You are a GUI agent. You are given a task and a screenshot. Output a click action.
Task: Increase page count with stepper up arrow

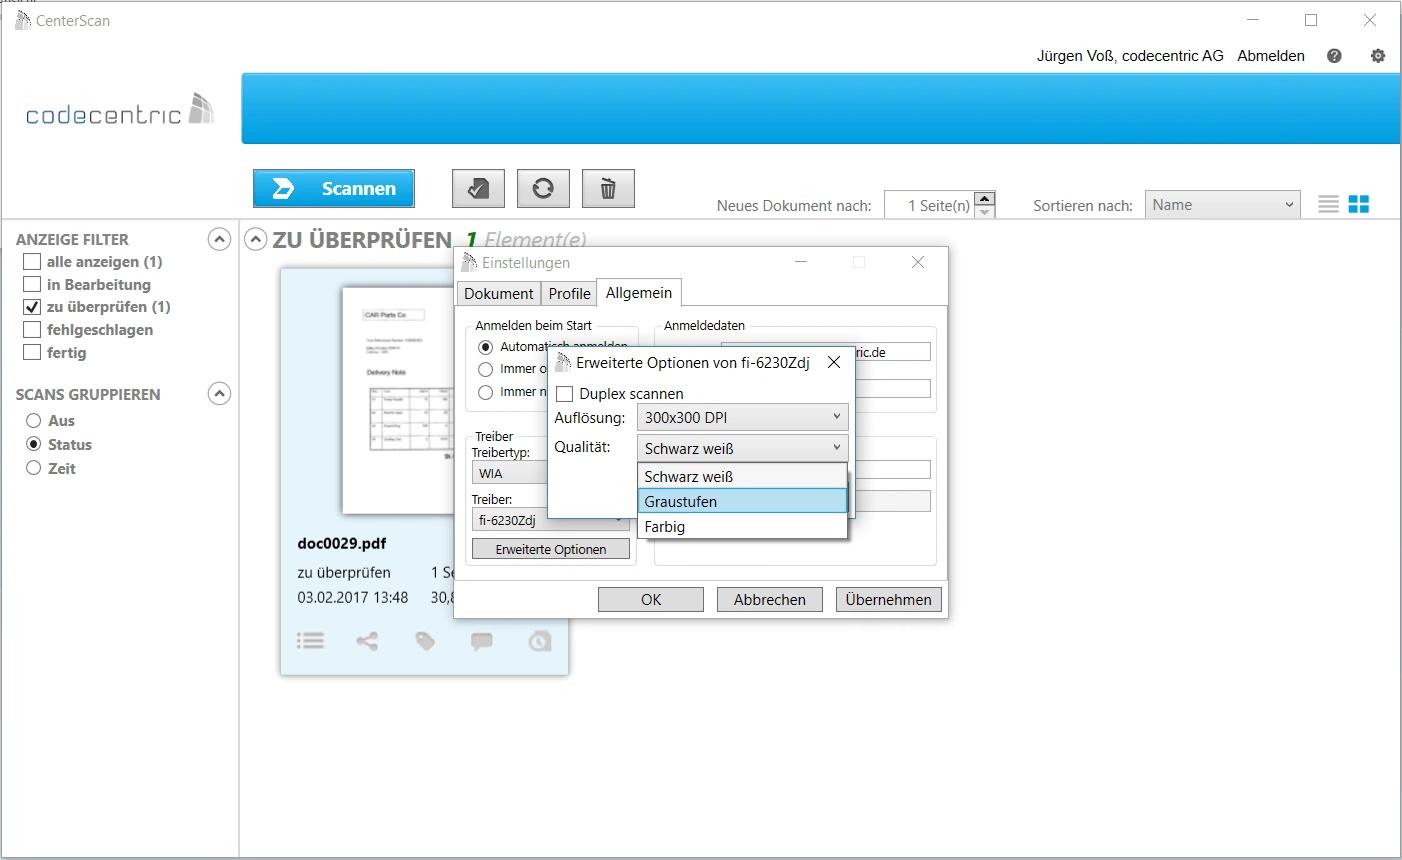point(984,198)
